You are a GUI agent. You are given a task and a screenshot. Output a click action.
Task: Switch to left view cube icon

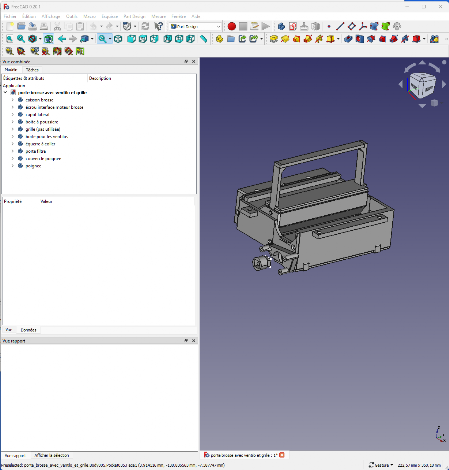click(190, 39)
